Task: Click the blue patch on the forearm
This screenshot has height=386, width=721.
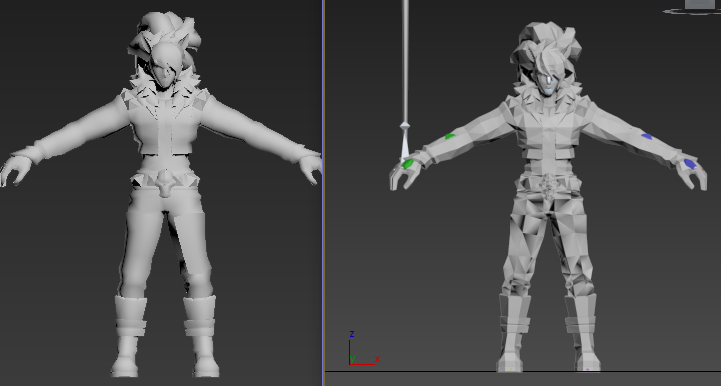Action: click(647, 136)
